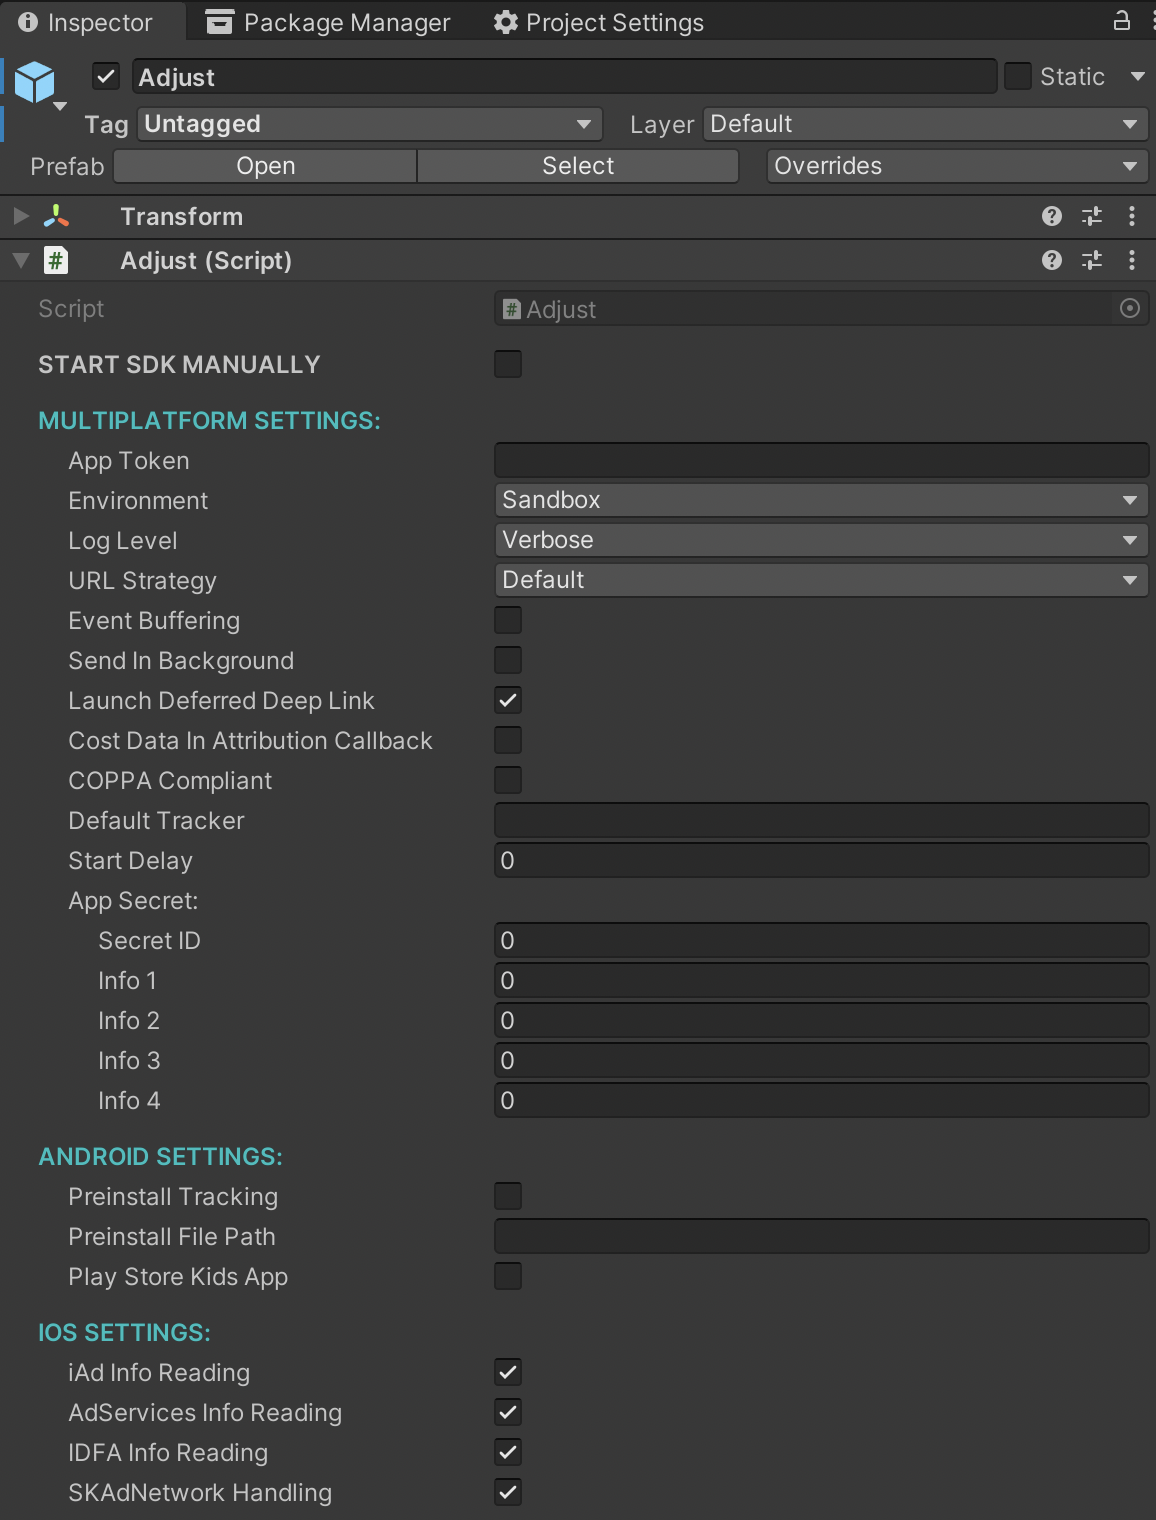The height and width of the screenshot is (1520, 1156).
Task: Expand the Transform component foldout
Action: (21, 216)
